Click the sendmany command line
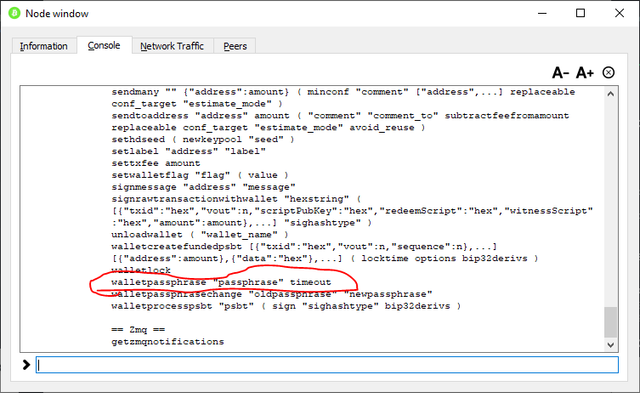Screen dimensions: 640x393 coord(343,98)
